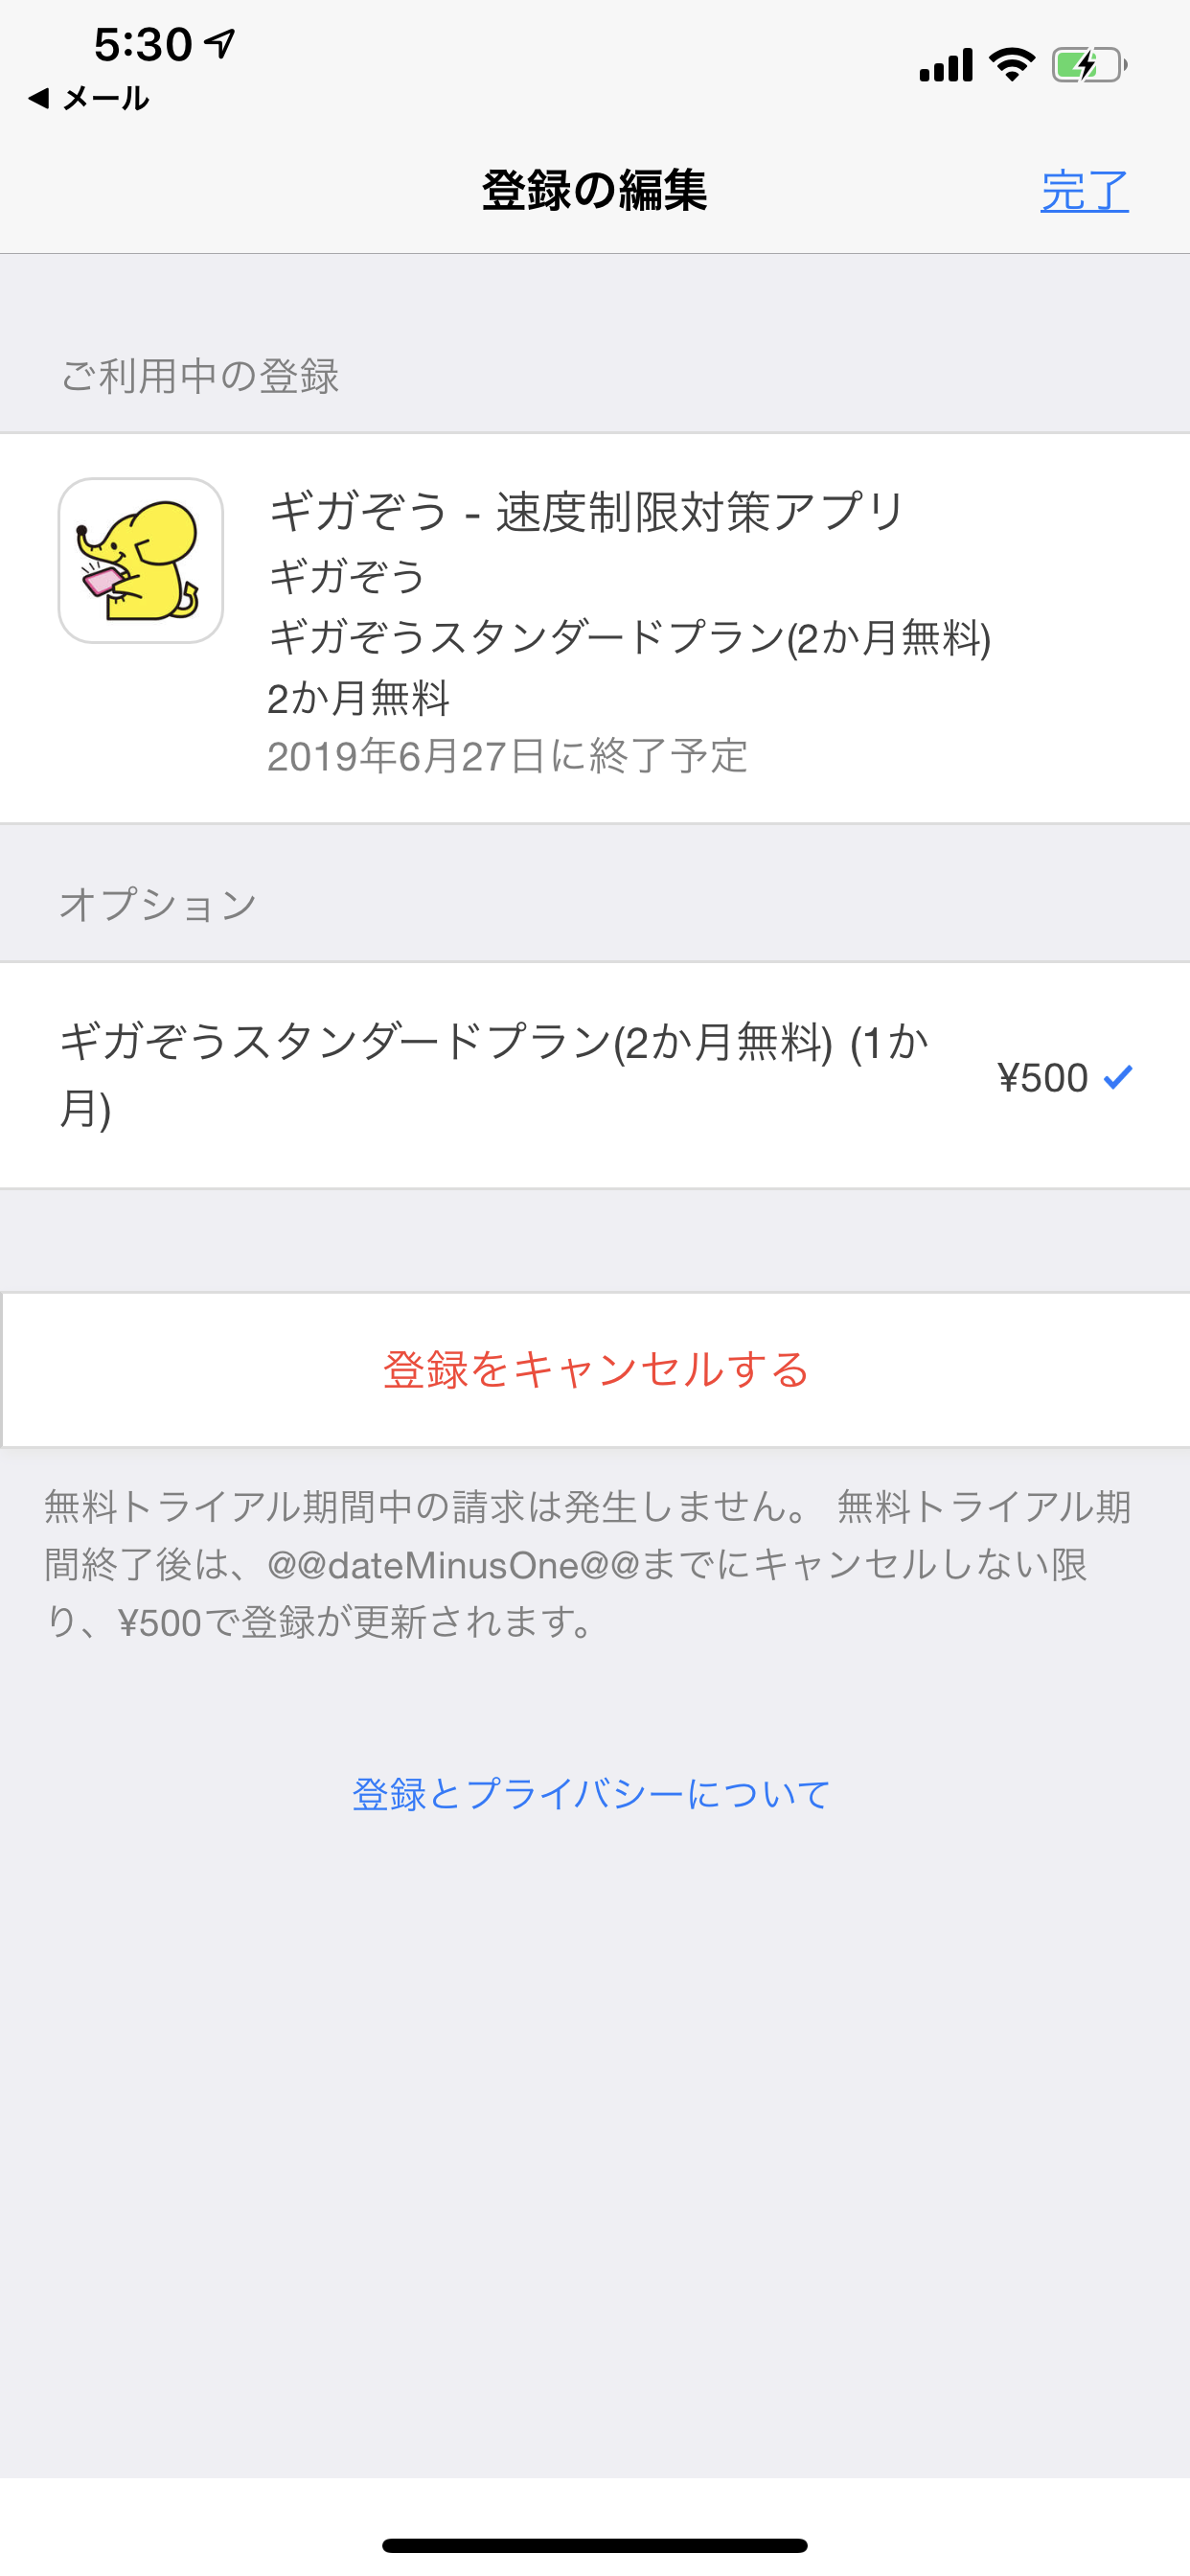Tap the Wi-Fi status icon

pos(1011,65)
